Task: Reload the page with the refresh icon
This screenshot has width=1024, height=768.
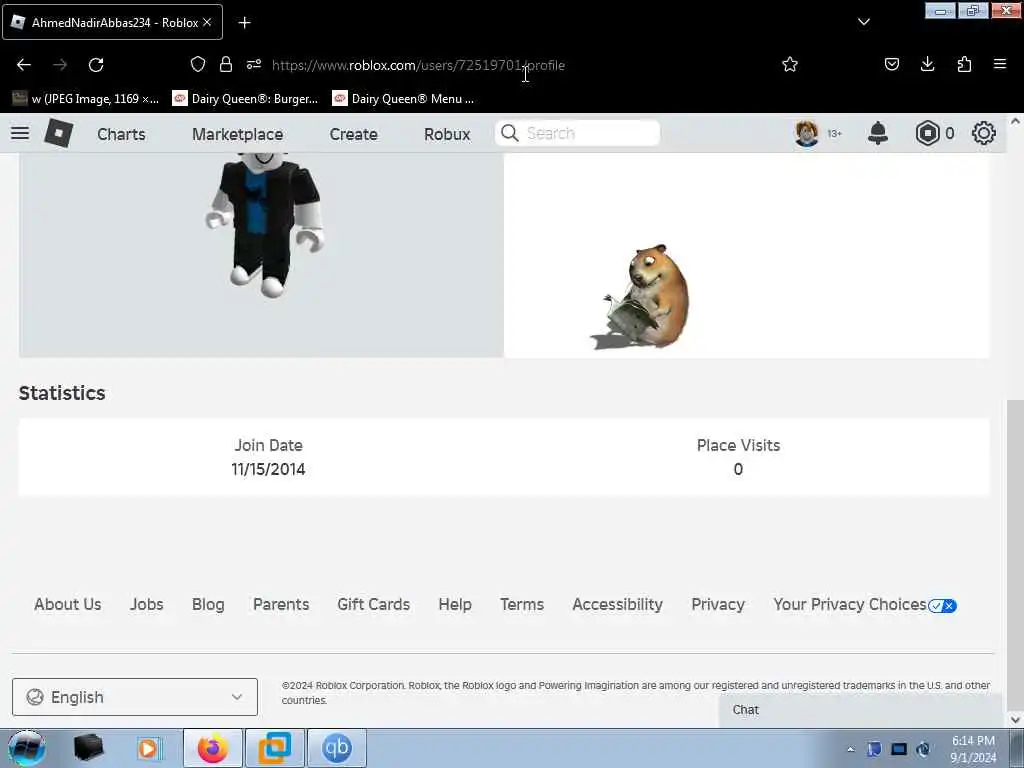Action: 96,65
